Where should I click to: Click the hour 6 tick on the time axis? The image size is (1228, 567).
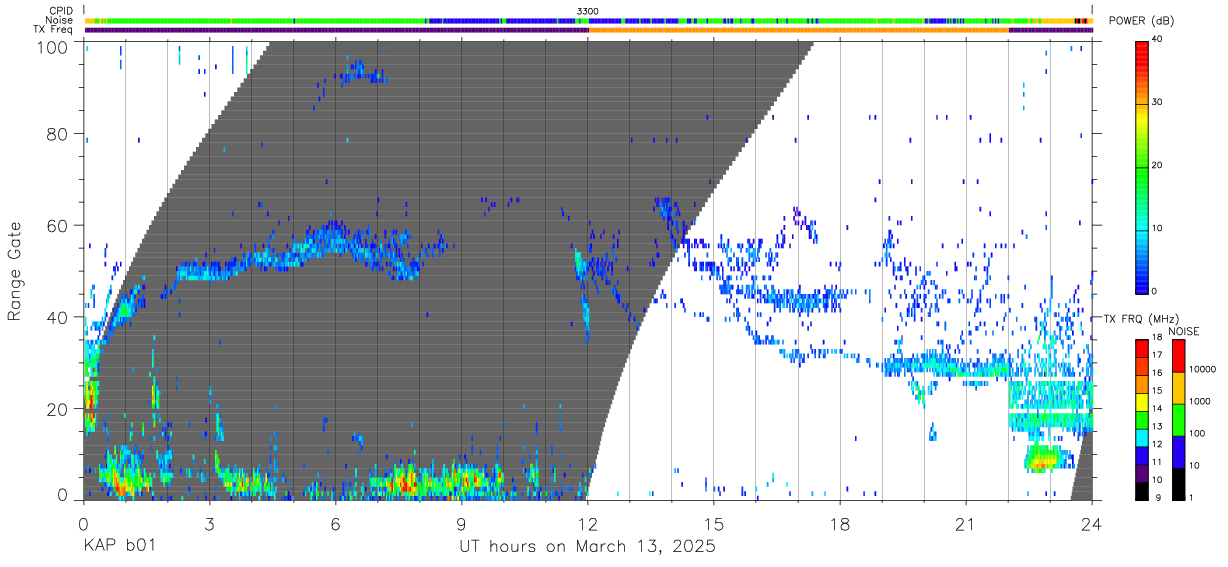click(x=336, y=523)
